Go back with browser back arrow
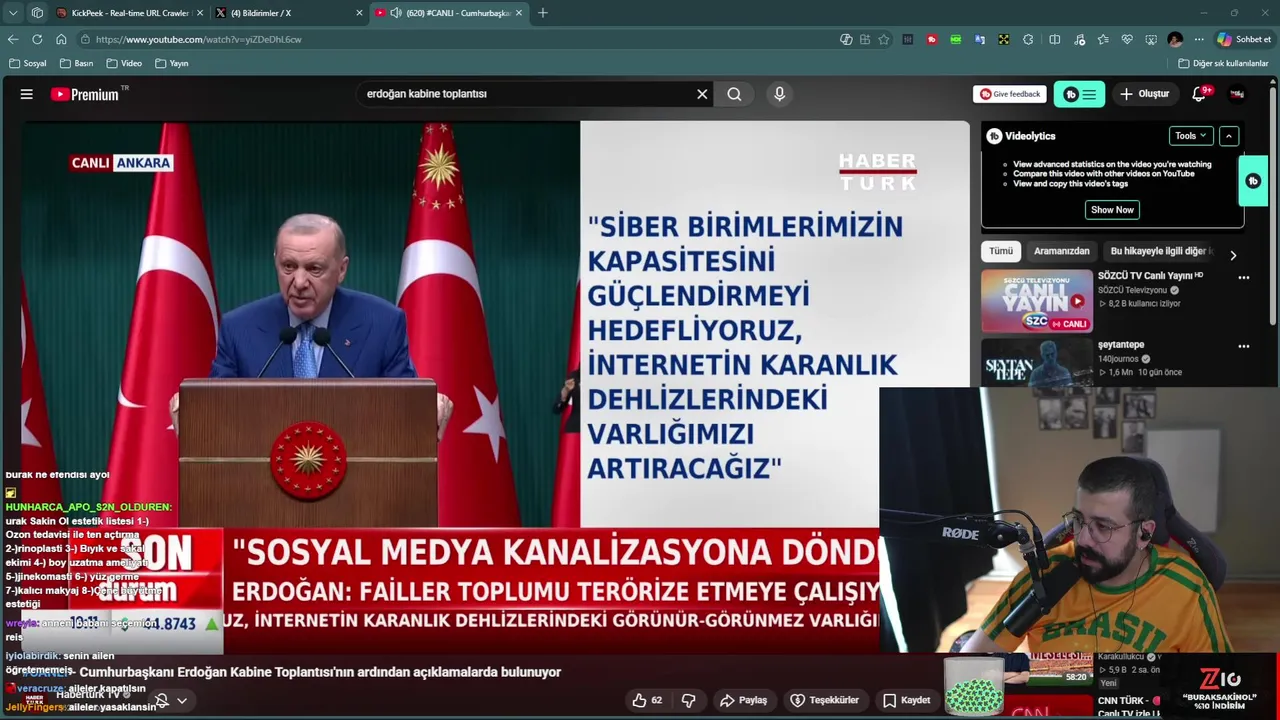 coord(13,39)
